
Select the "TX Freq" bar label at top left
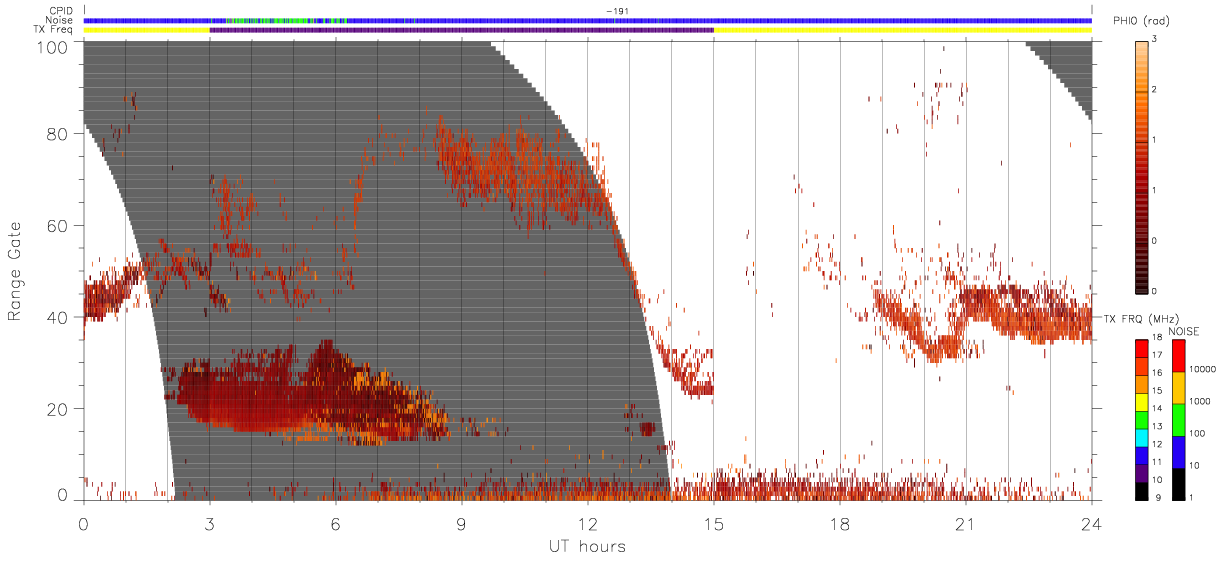[x=55, y=30]
